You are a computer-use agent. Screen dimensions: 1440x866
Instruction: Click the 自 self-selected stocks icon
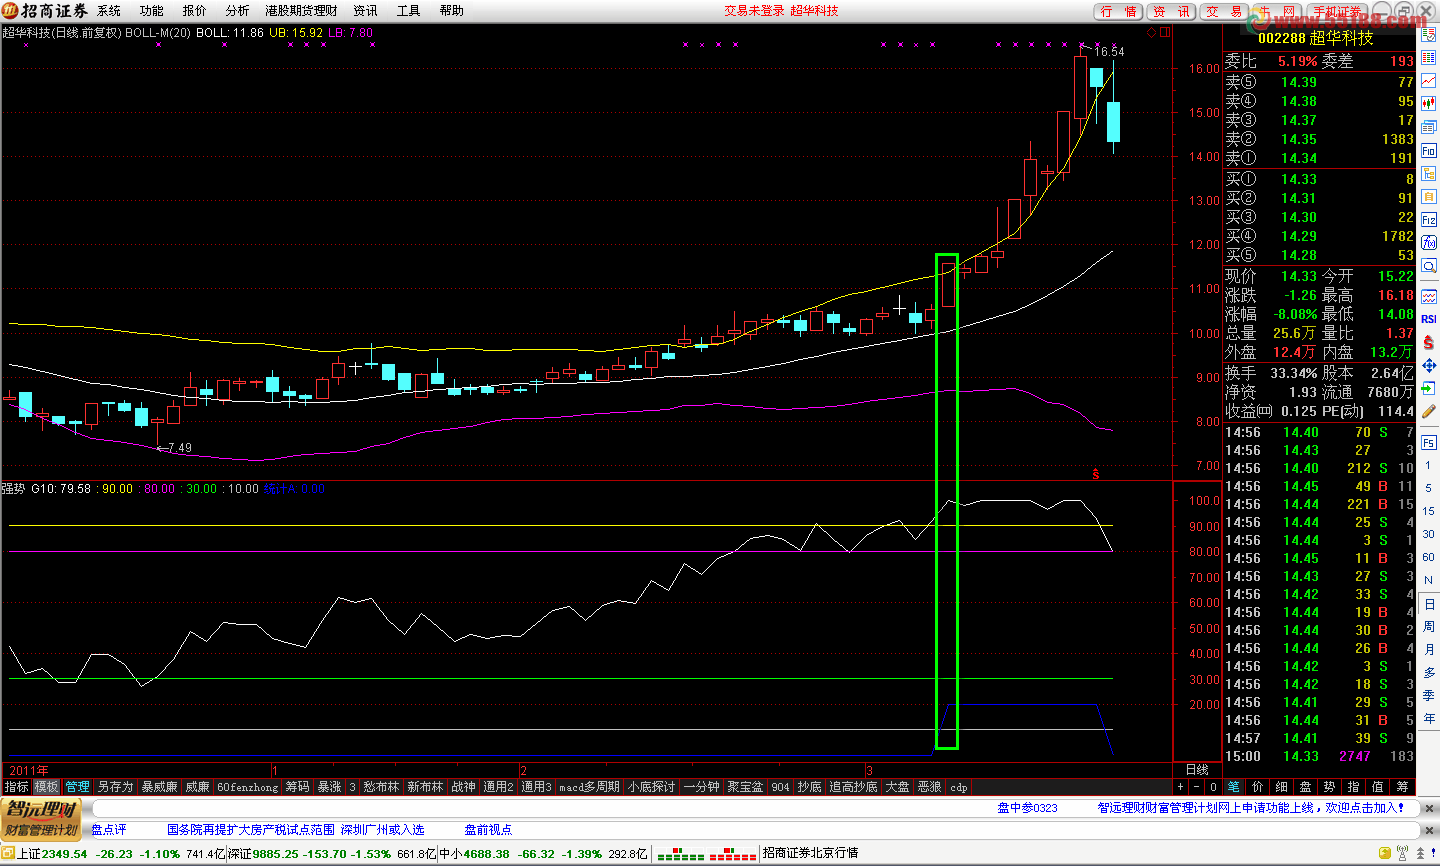click(x=1428, y=197)
